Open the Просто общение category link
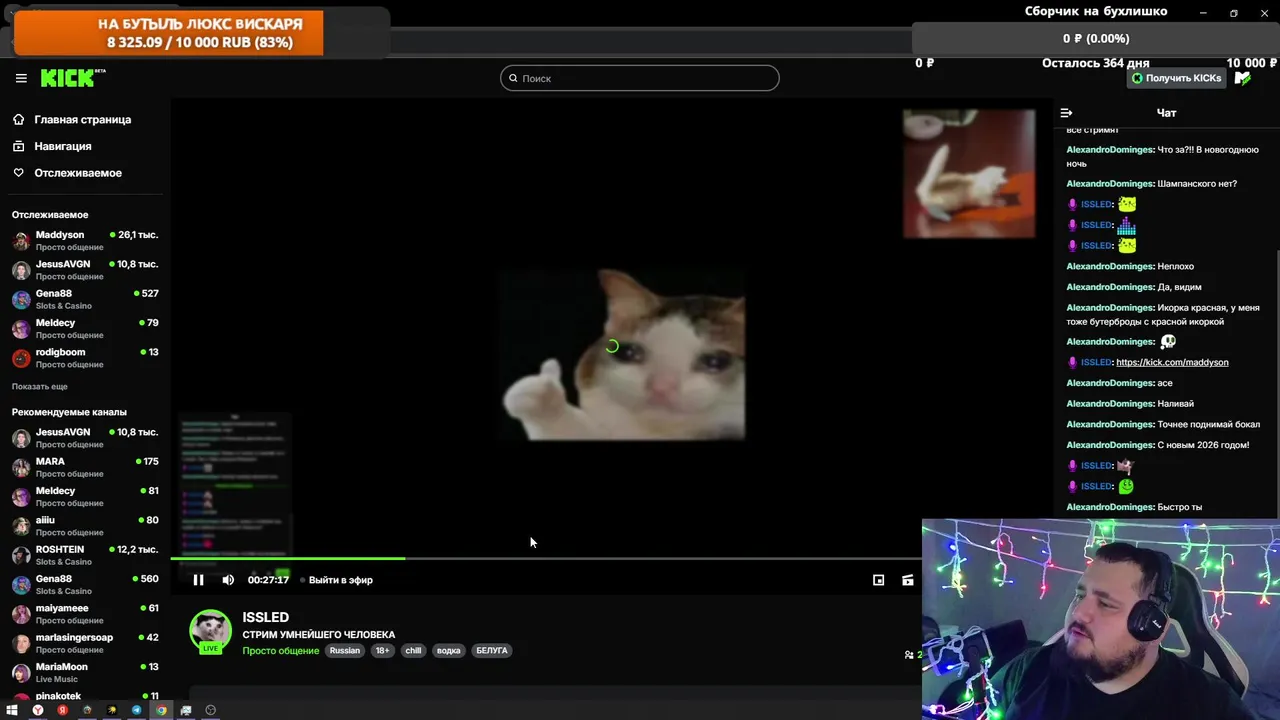 [281, 650]
